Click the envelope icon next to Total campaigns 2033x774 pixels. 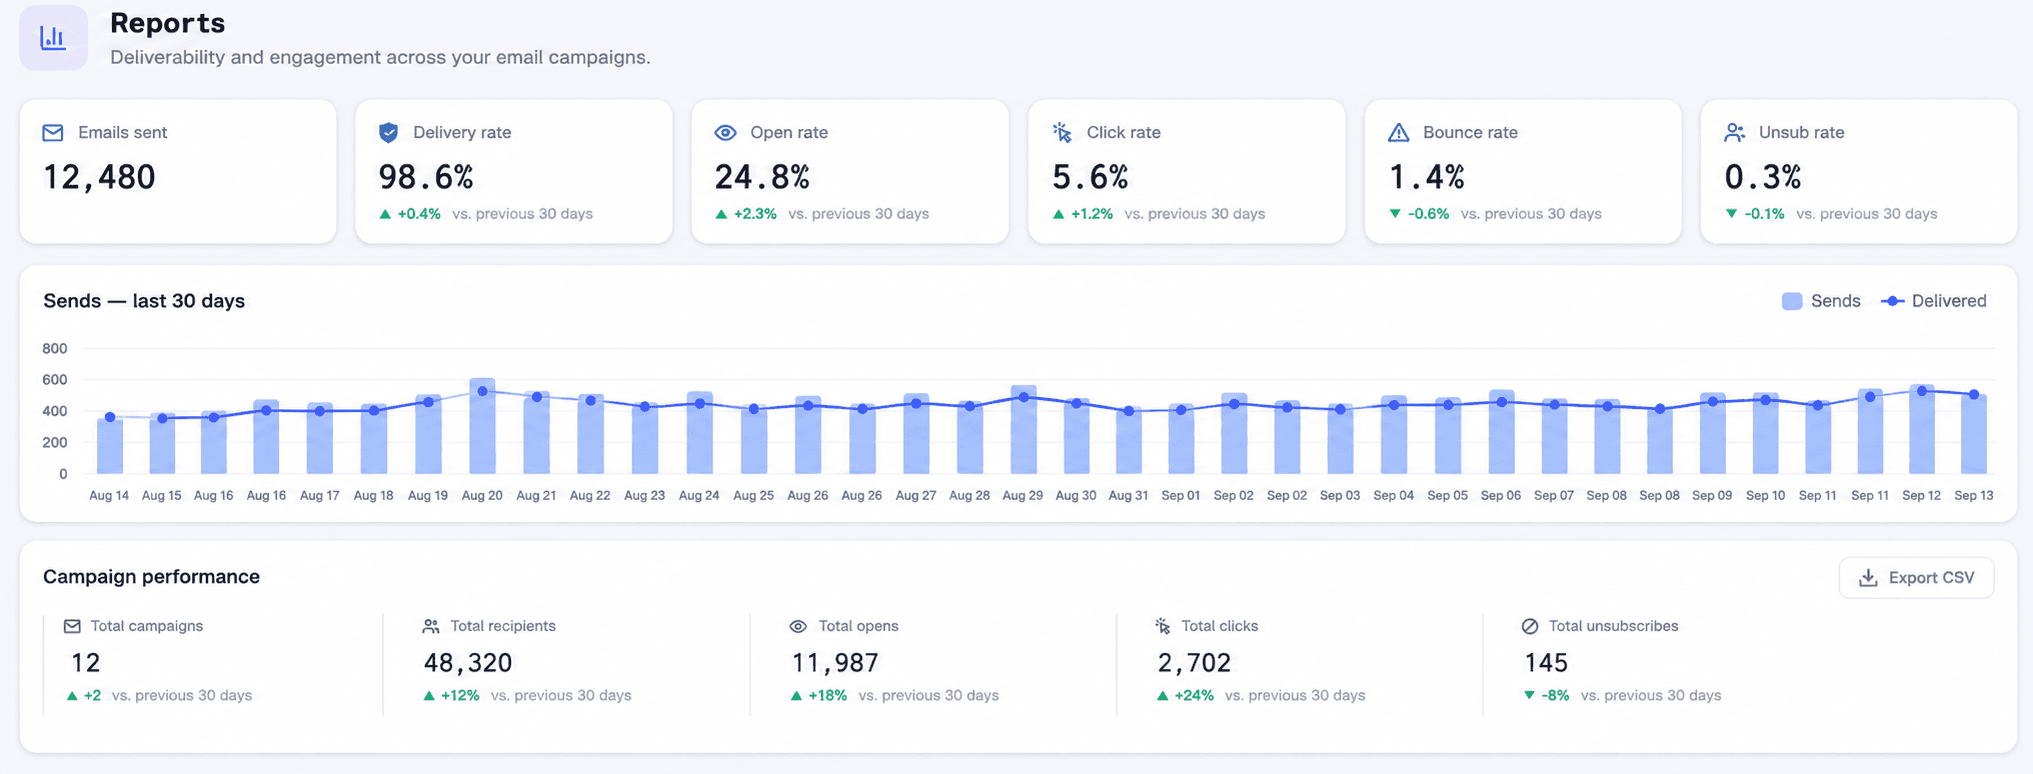point(72,626)
